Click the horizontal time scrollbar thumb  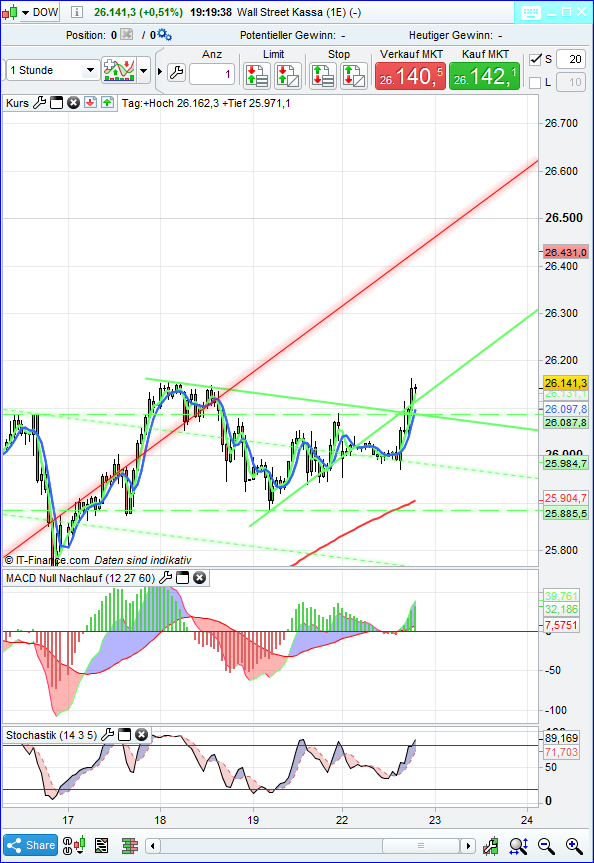421,845
